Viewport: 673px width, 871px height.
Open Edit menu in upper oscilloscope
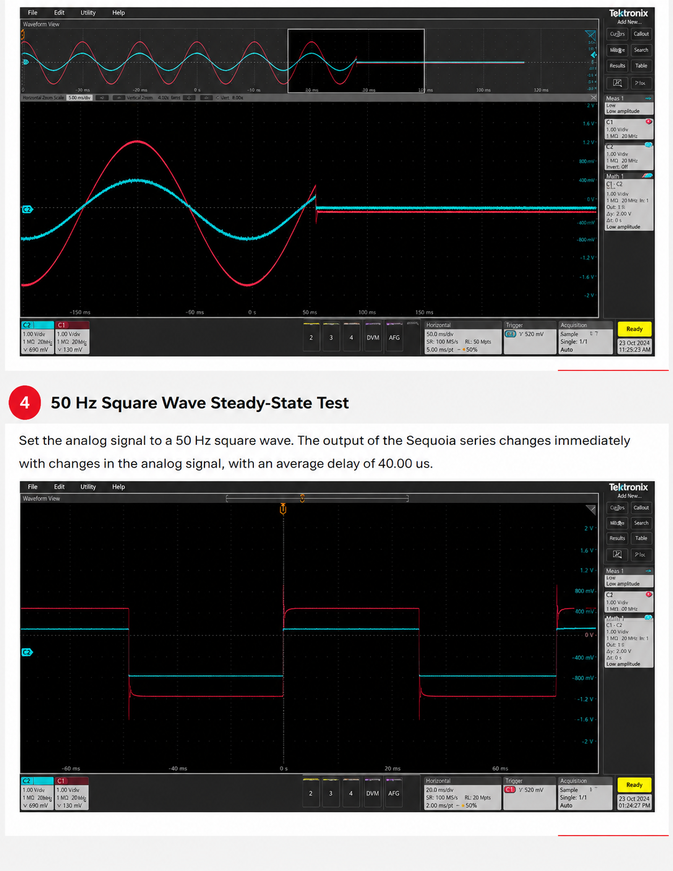(59, 12)
